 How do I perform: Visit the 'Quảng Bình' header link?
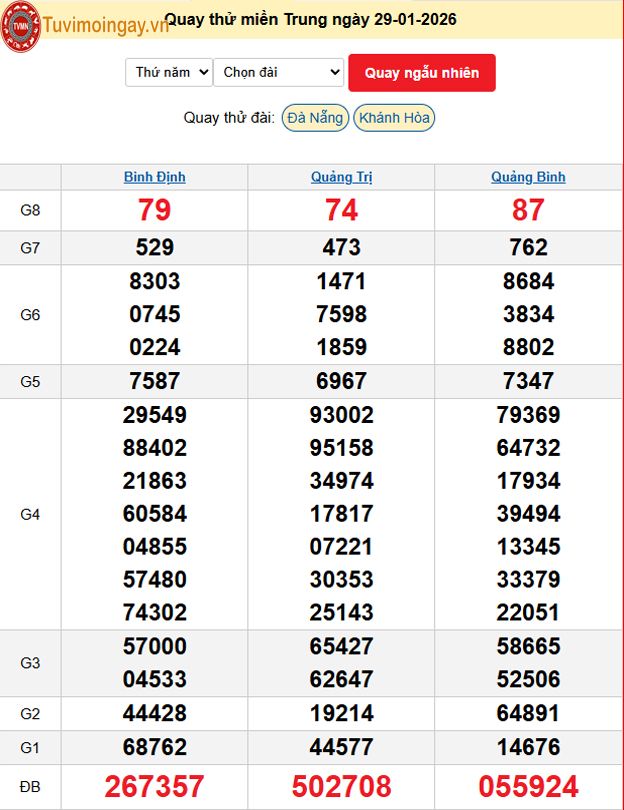[528, 177]
